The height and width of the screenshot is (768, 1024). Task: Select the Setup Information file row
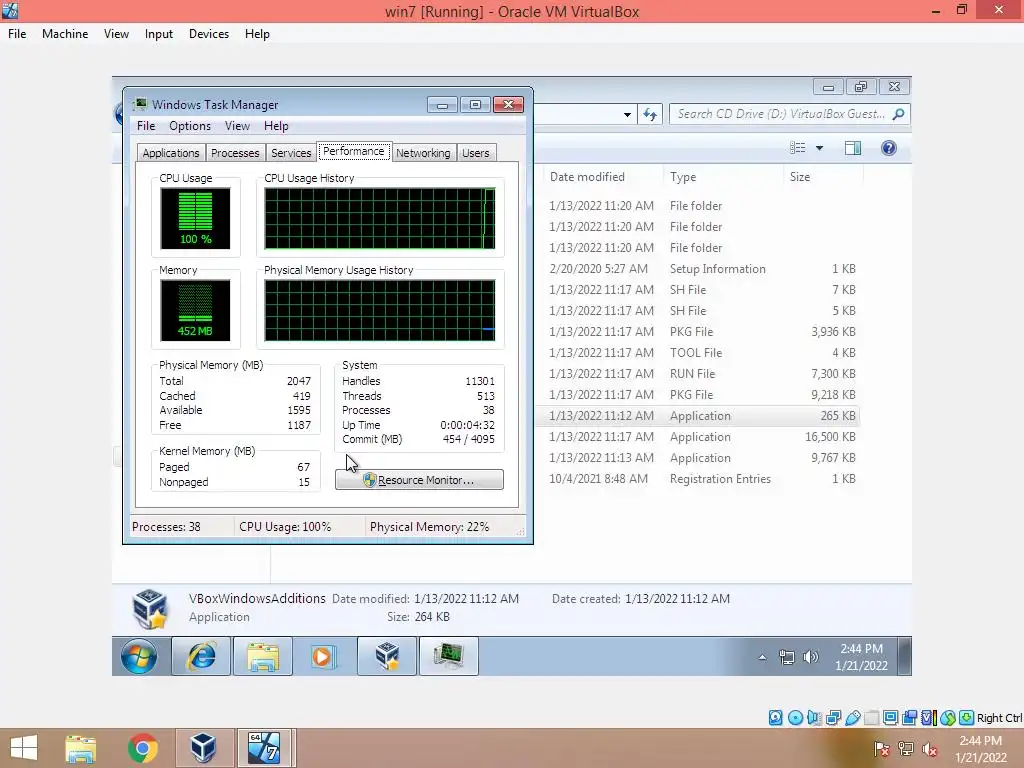click(699, 269)
